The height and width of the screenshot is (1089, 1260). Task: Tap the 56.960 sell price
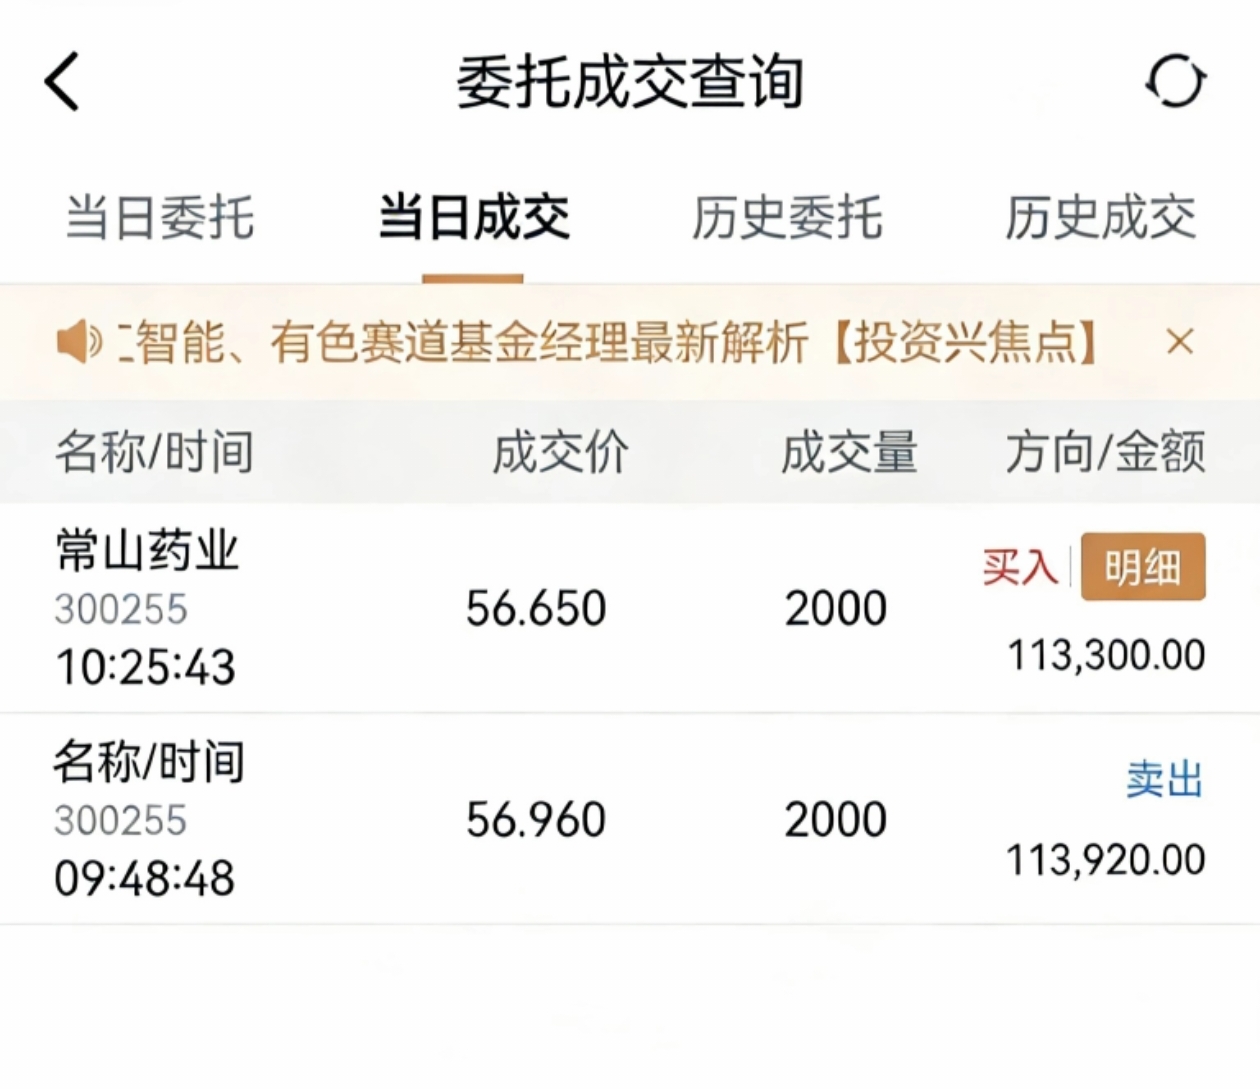[x=536, y=820]
